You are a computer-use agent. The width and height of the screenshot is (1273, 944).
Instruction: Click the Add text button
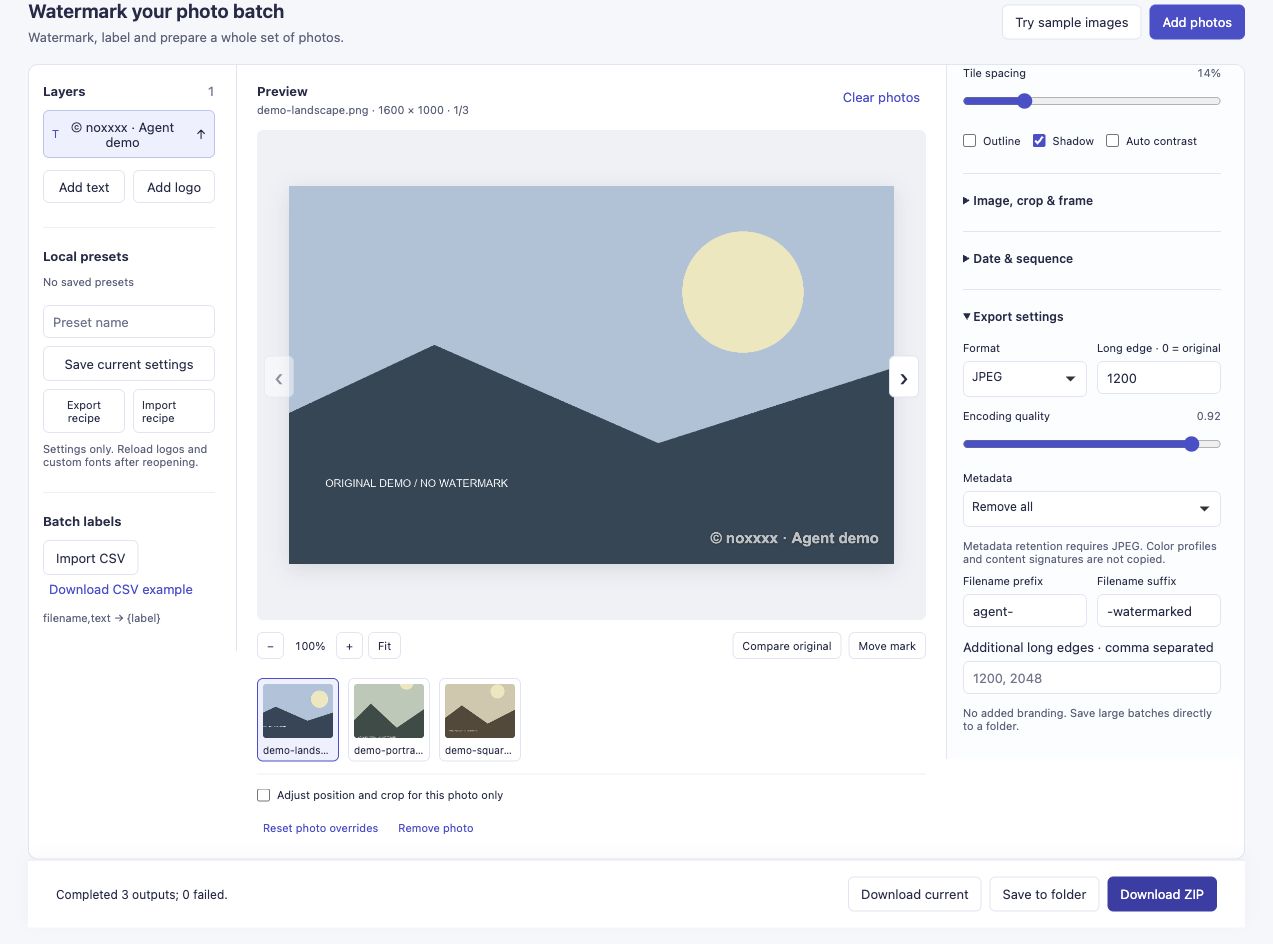[x=84, y=187]
